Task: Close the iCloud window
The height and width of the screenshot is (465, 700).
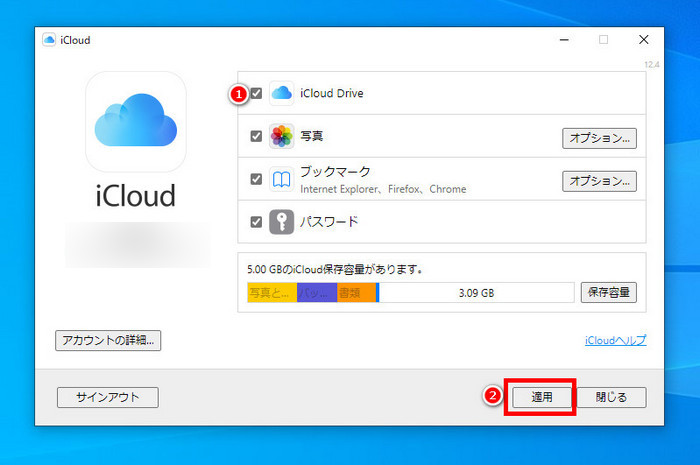Action: 643,40
